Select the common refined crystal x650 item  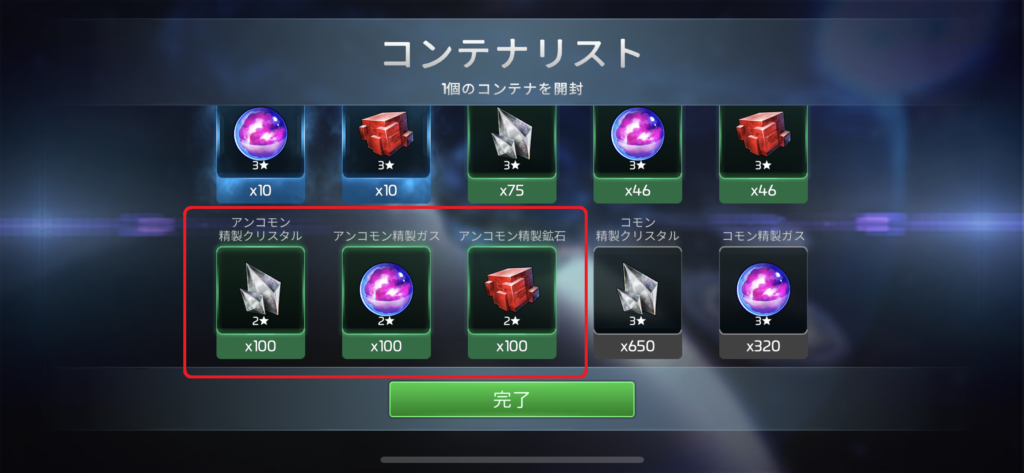click(x=637, y=302)
